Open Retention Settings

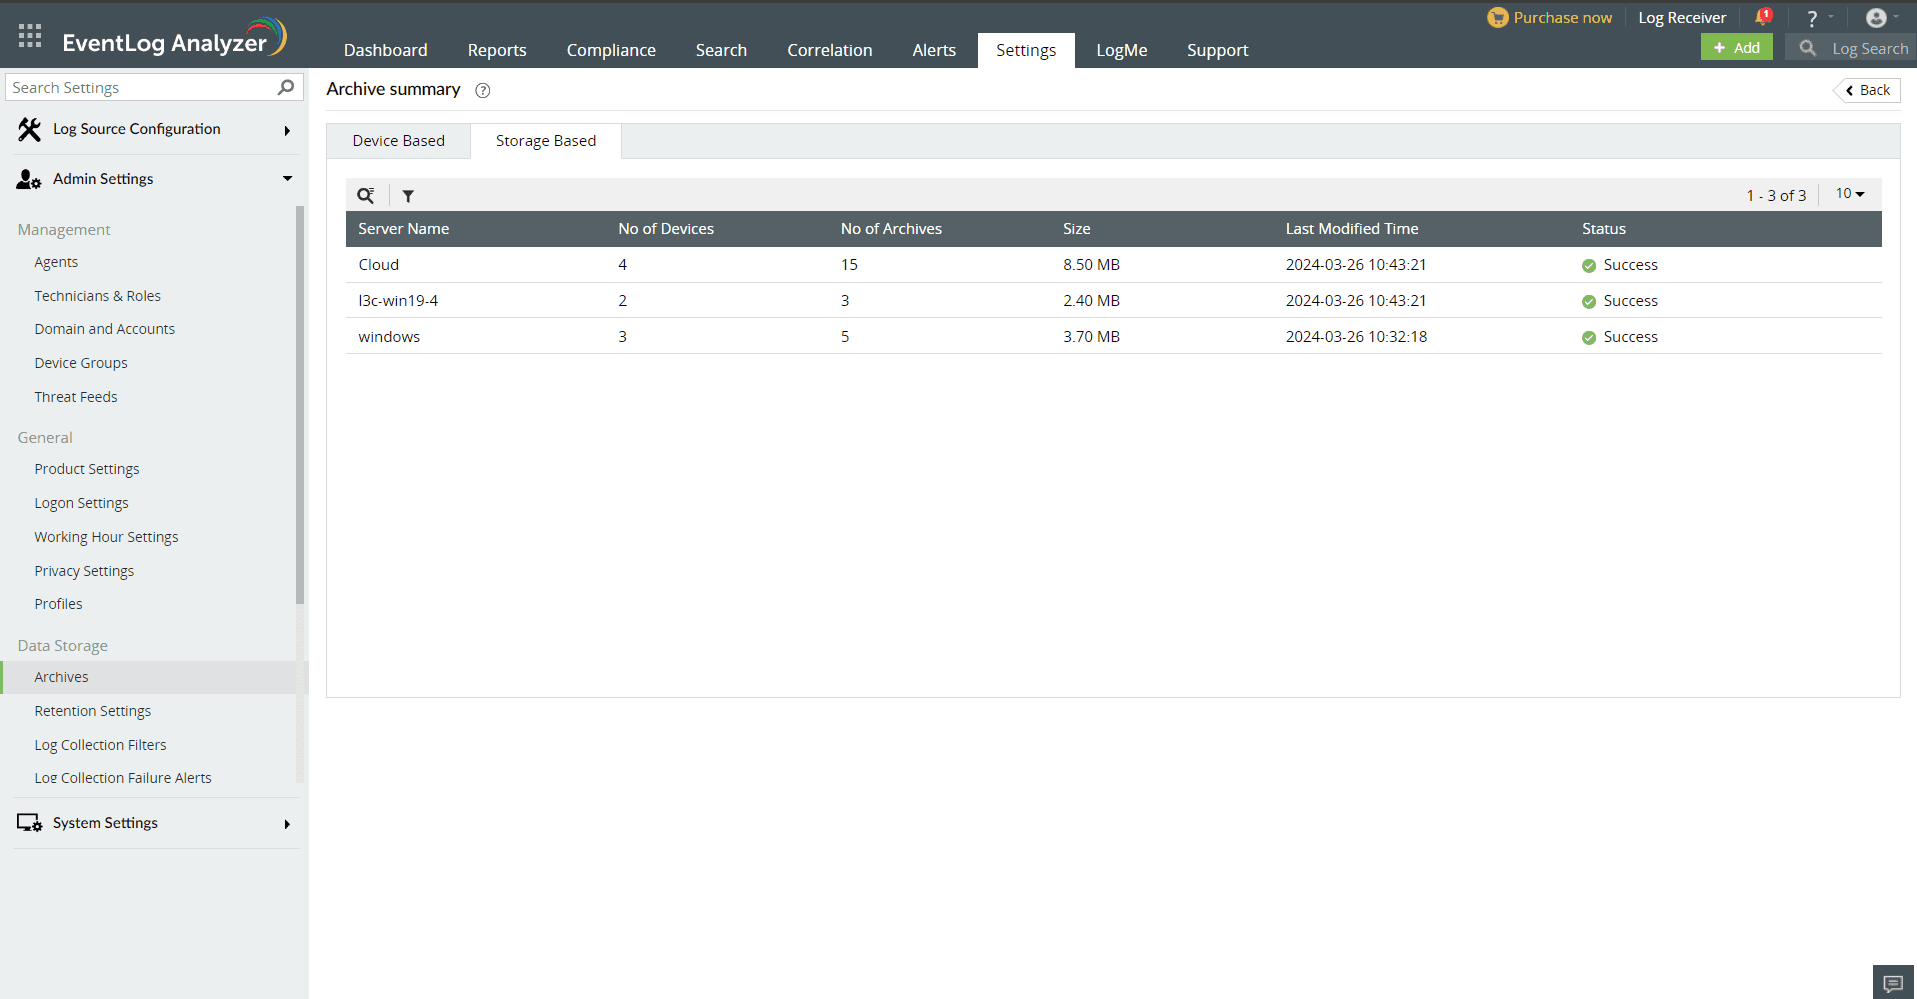(93, 711)
